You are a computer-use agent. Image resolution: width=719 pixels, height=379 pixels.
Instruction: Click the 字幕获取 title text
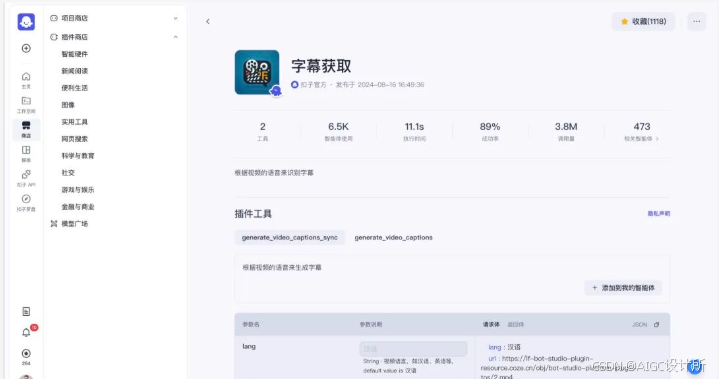pyautogui.click(x=321, y=66)
